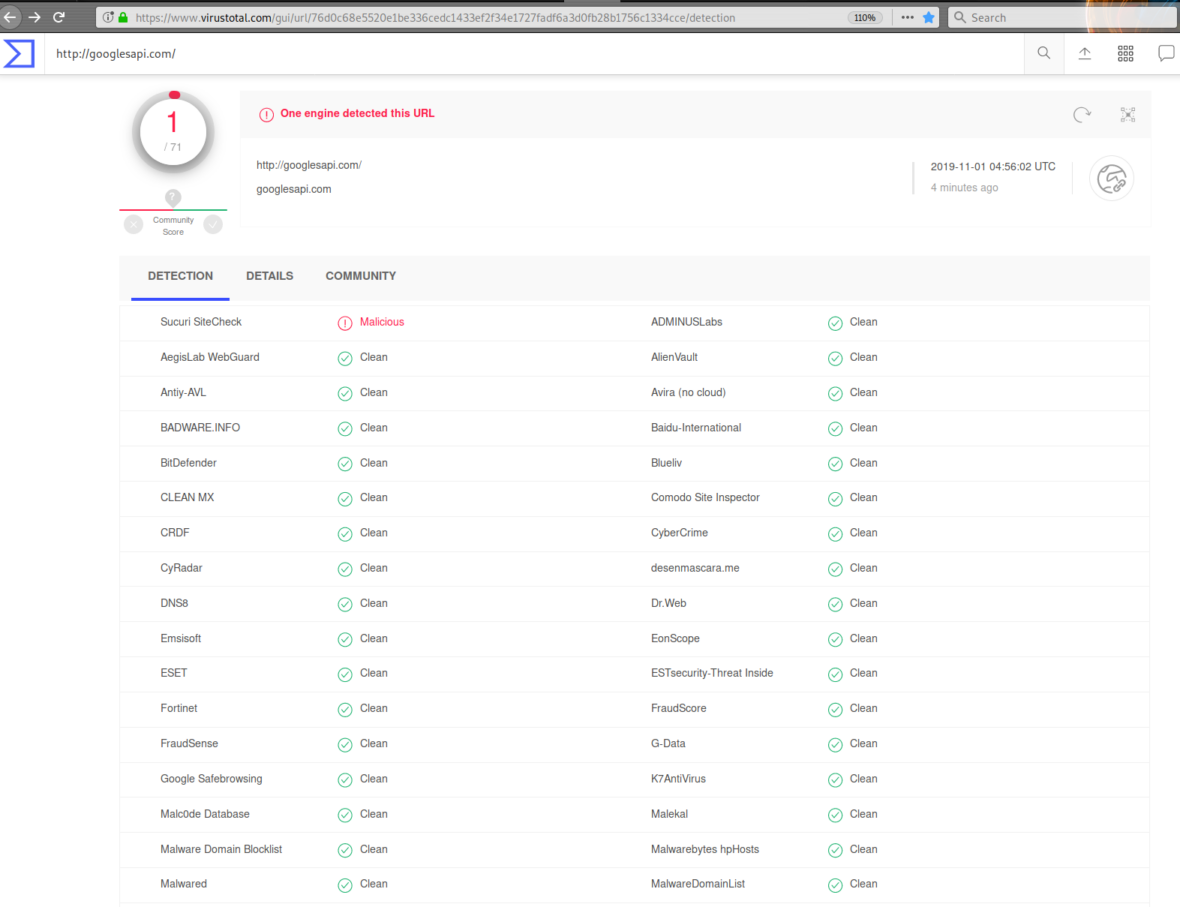1180x907 pixels.
Task: Reload page with browser refresh button
Action: (59, 17)
